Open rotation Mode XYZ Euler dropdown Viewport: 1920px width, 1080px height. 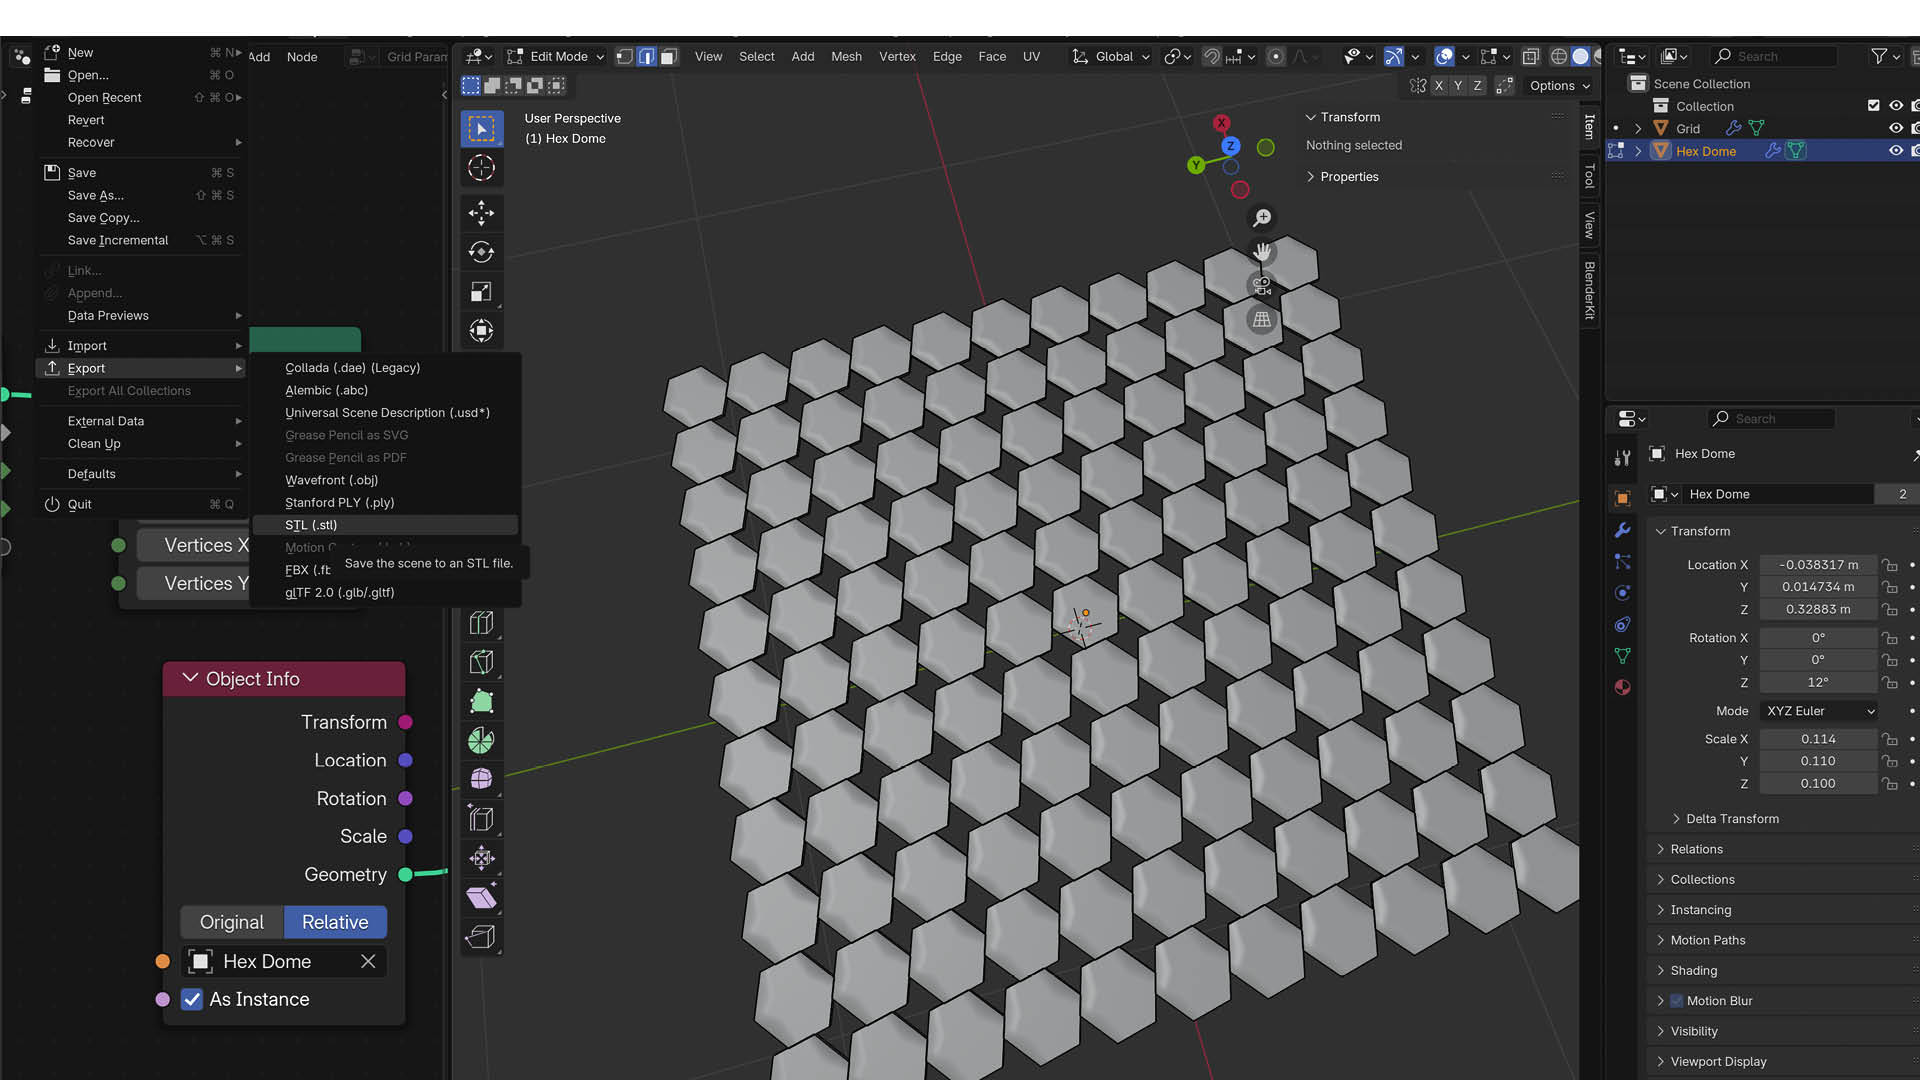(x=1818, y=711)
